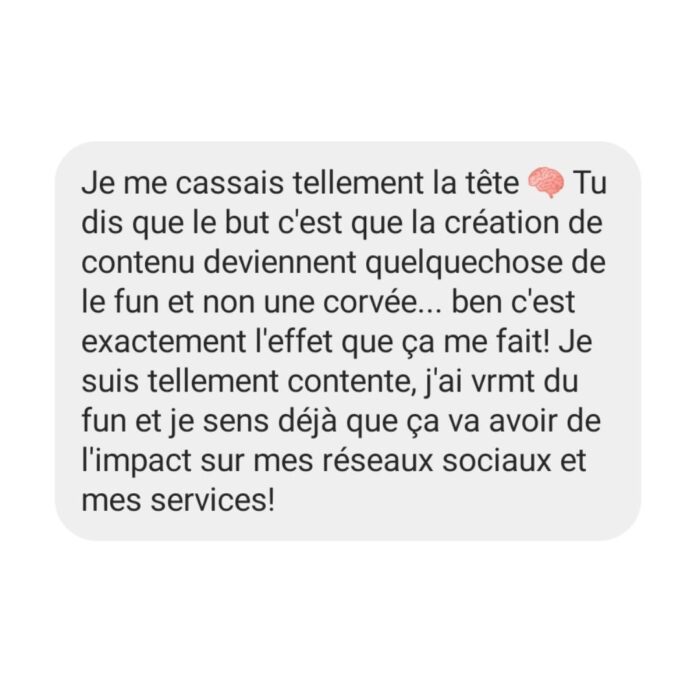Screen dimensions: 700x700
Task: Click the word "quelquechose"
Action: [x=464, y=263]
